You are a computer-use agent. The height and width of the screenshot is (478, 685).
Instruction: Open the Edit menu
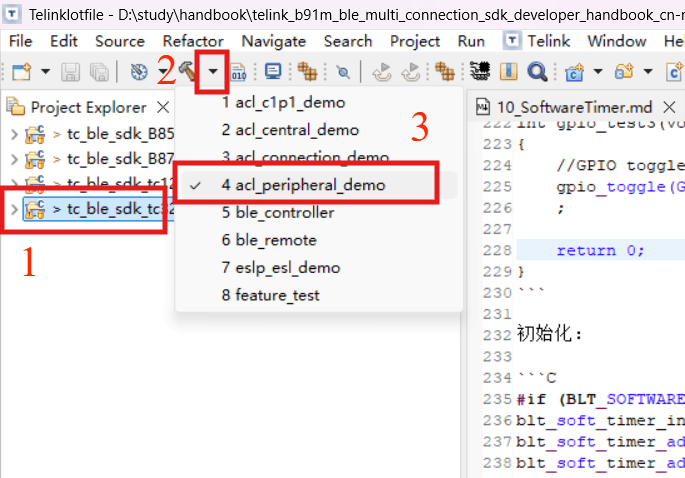point(64,41)
